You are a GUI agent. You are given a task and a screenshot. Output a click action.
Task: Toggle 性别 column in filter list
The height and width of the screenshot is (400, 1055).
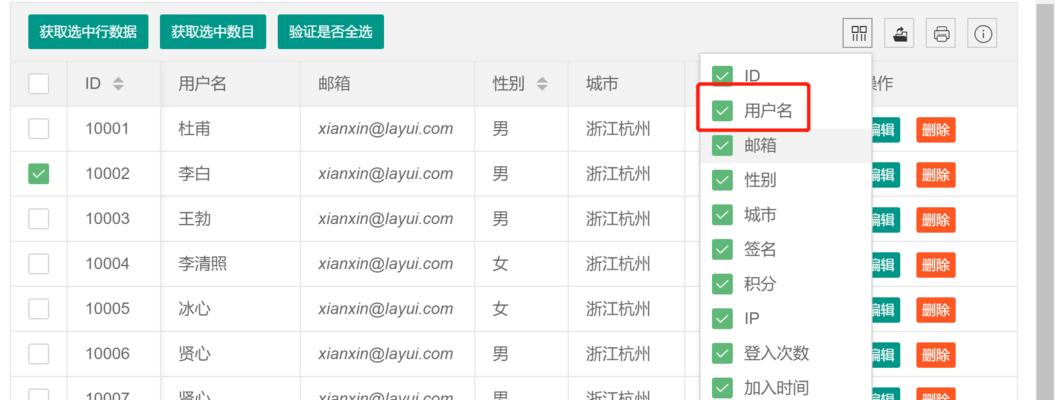click(x=722, y=180)
